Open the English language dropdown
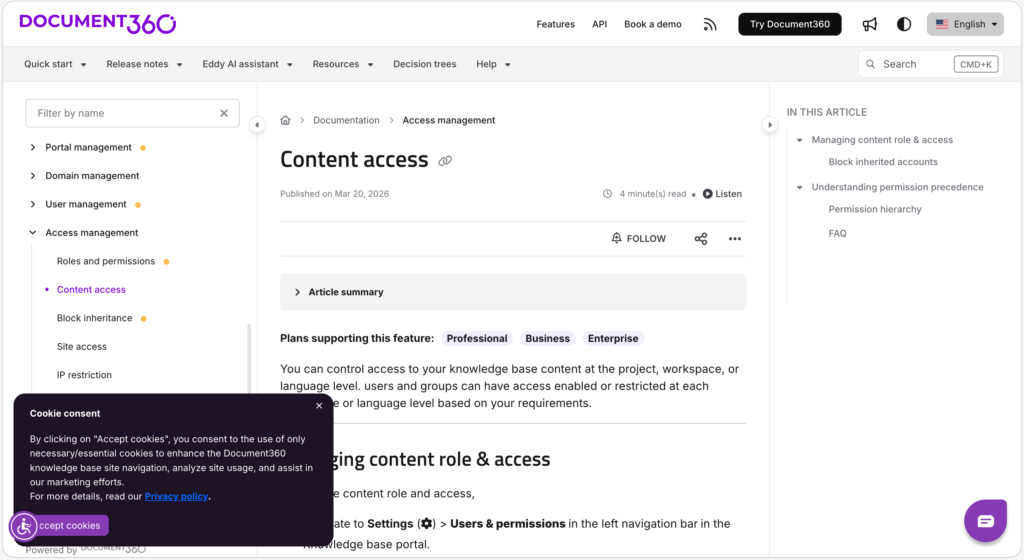The width and height of the screenshot is (1024, 560). [x=964, y=24]
